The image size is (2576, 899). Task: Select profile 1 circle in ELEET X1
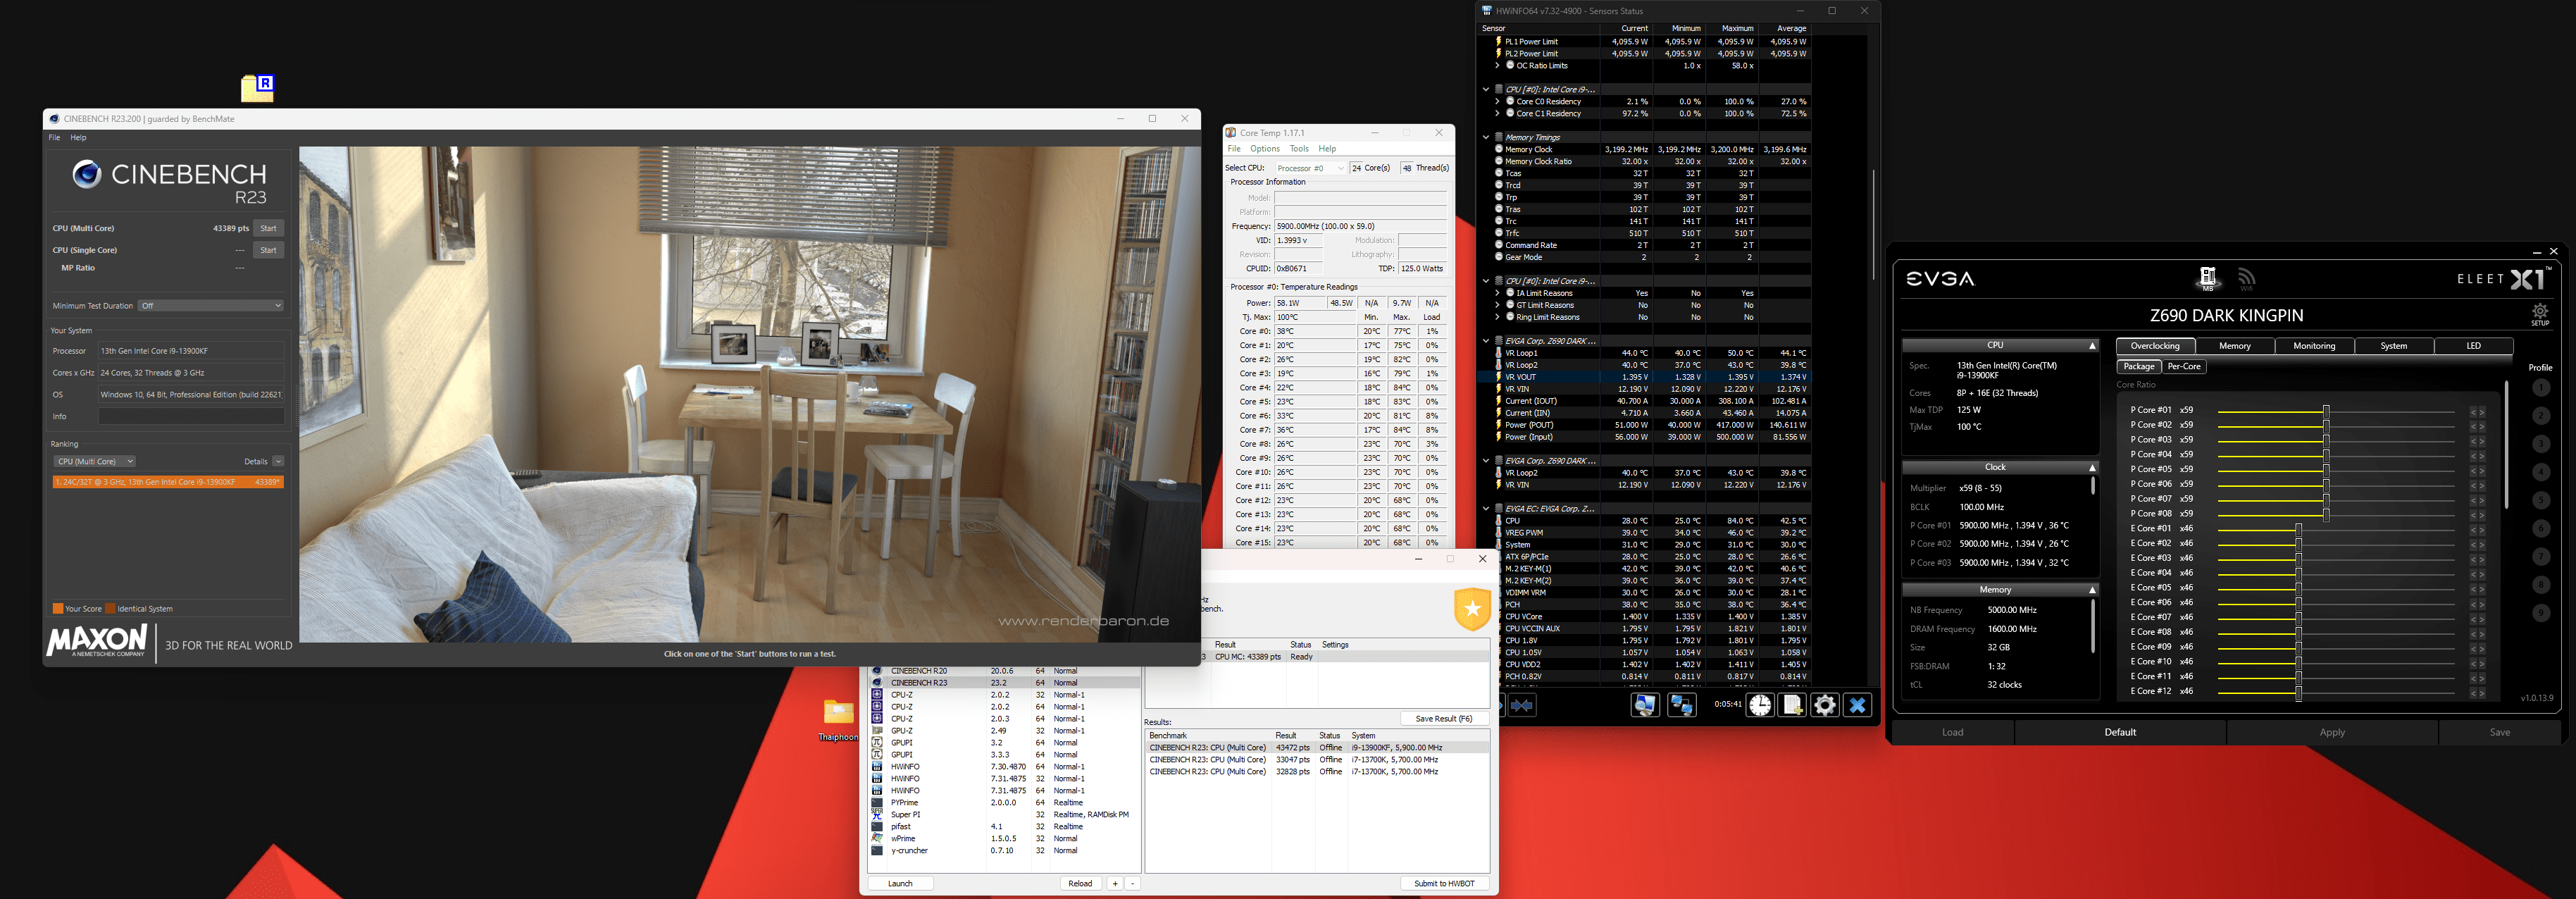coord(2541,388)
